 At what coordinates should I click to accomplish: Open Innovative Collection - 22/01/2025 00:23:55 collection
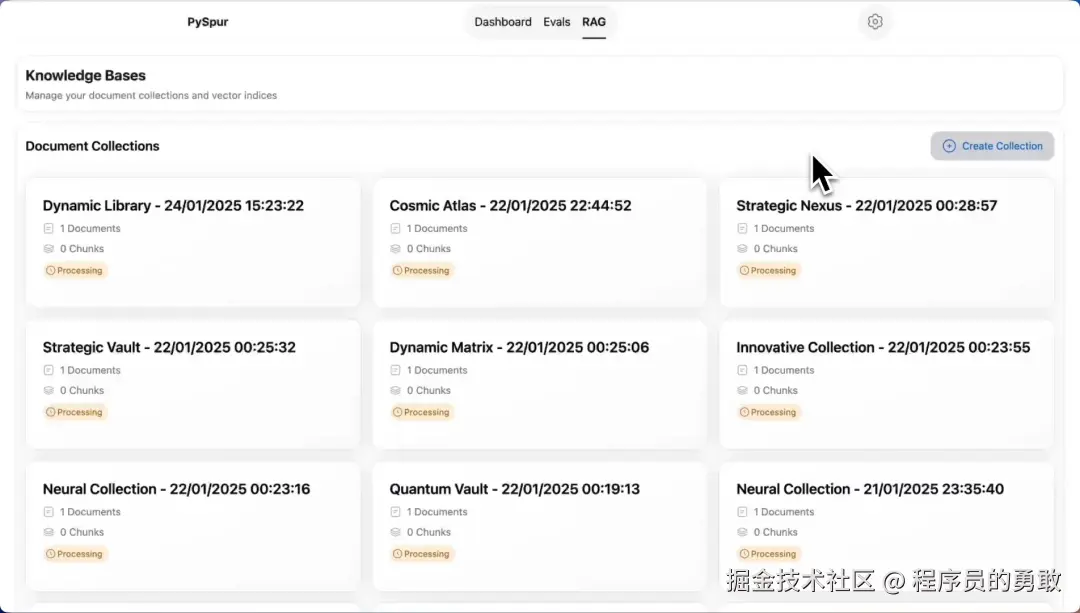pyautogui.click(x=886, y=384)
